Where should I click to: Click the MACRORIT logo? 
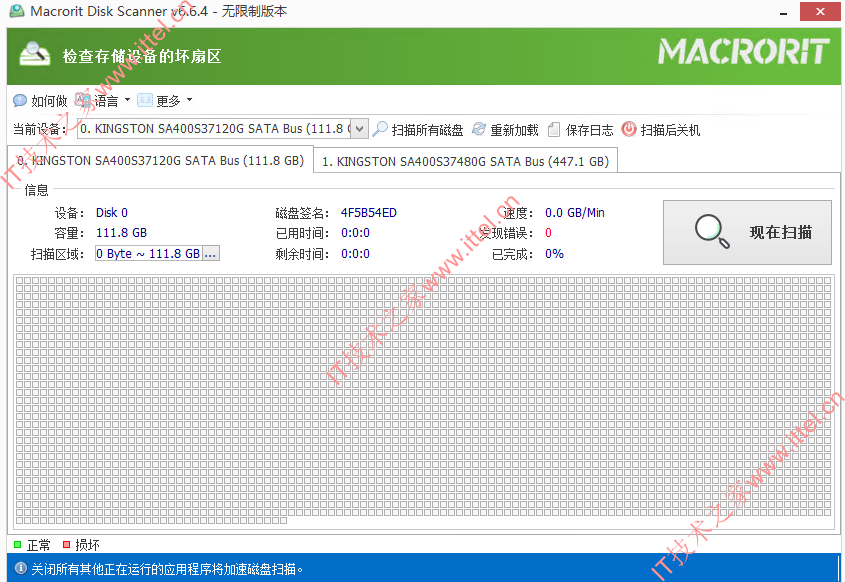coord(744,51)
